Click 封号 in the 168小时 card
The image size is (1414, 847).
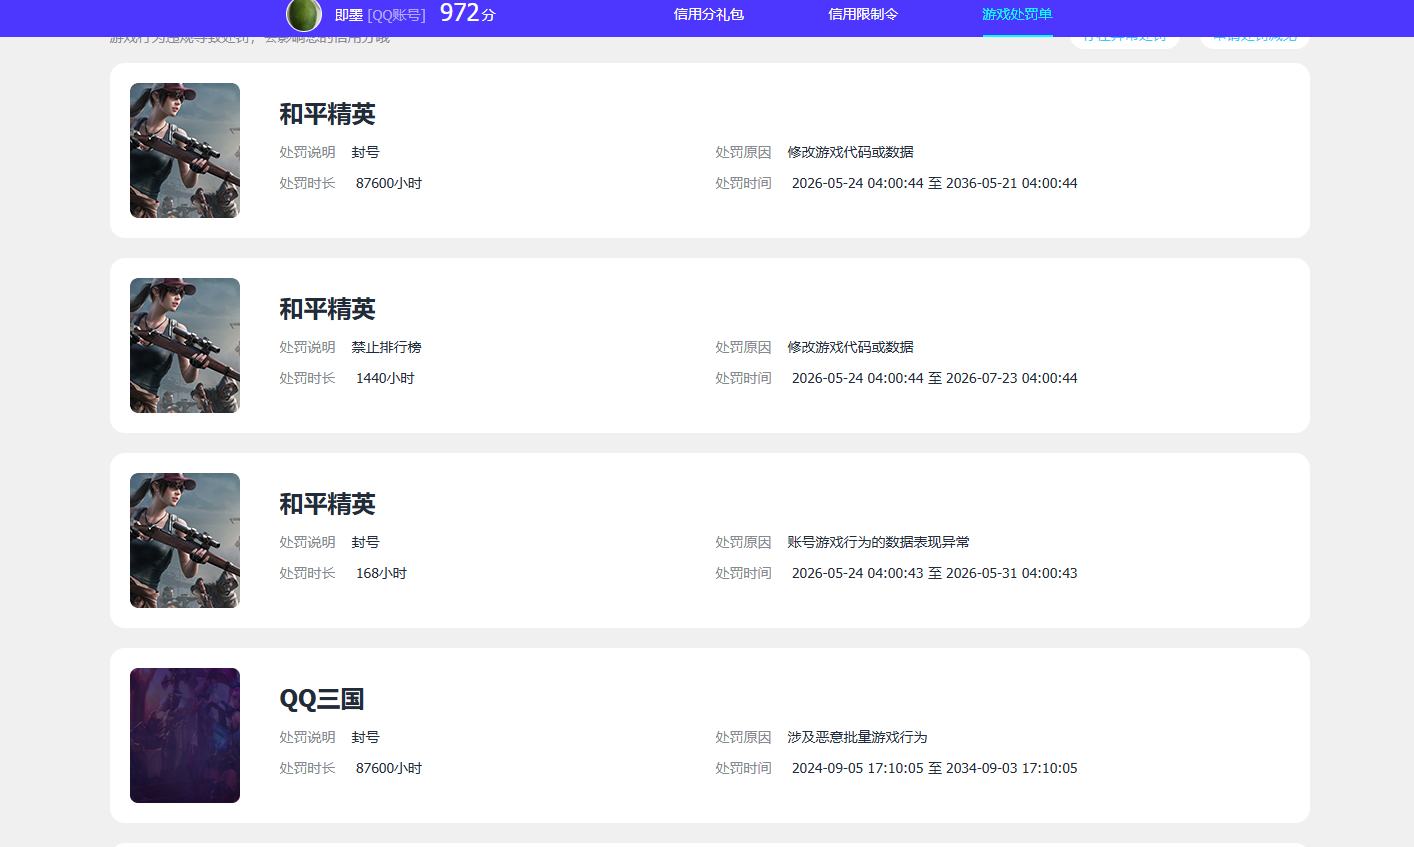pyautogui.click(x=365, y=542)
